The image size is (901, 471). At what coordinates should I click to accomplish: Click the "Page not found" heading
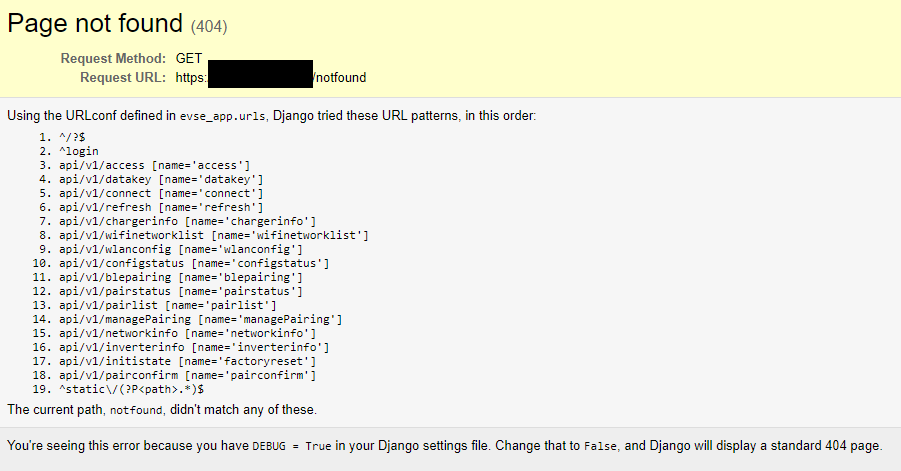click(95, 24)
